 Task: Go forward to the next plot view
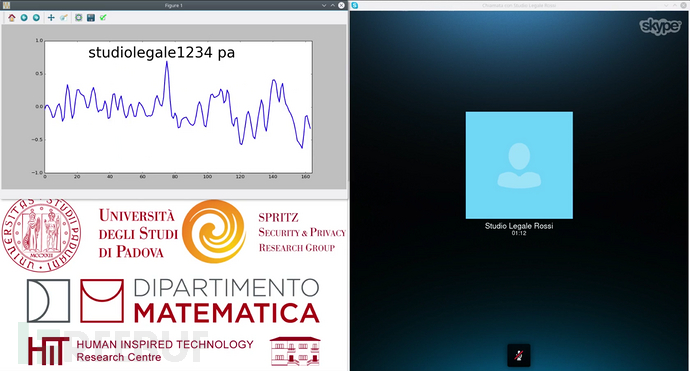pyautogui.click(x=36, y=18)
